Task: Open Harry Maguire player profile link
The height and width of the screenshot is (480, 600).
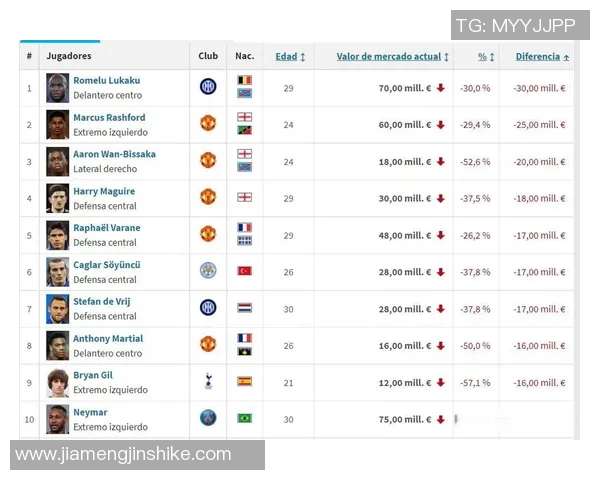Action: click(104, 191)
